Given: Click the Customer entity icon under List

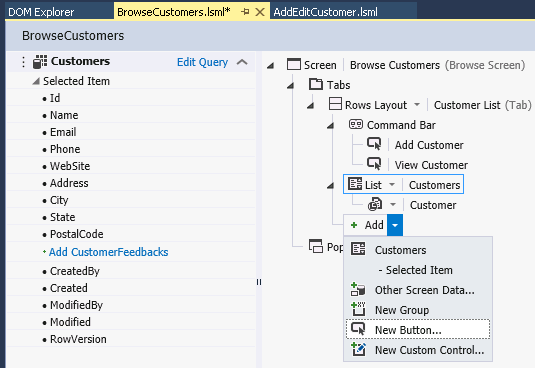Looking at the screenshot, I should (375, 204).
